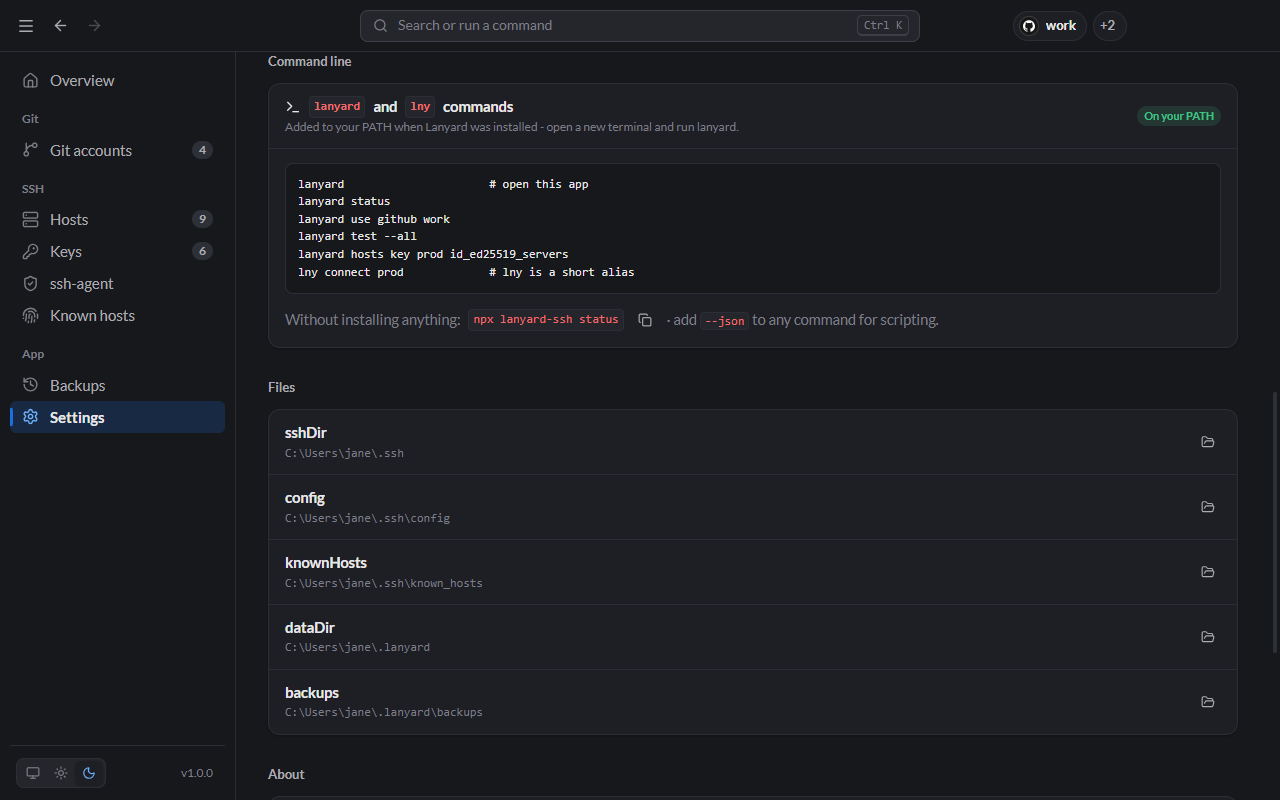Open Backups in the sidebar

tap(117, 385)
